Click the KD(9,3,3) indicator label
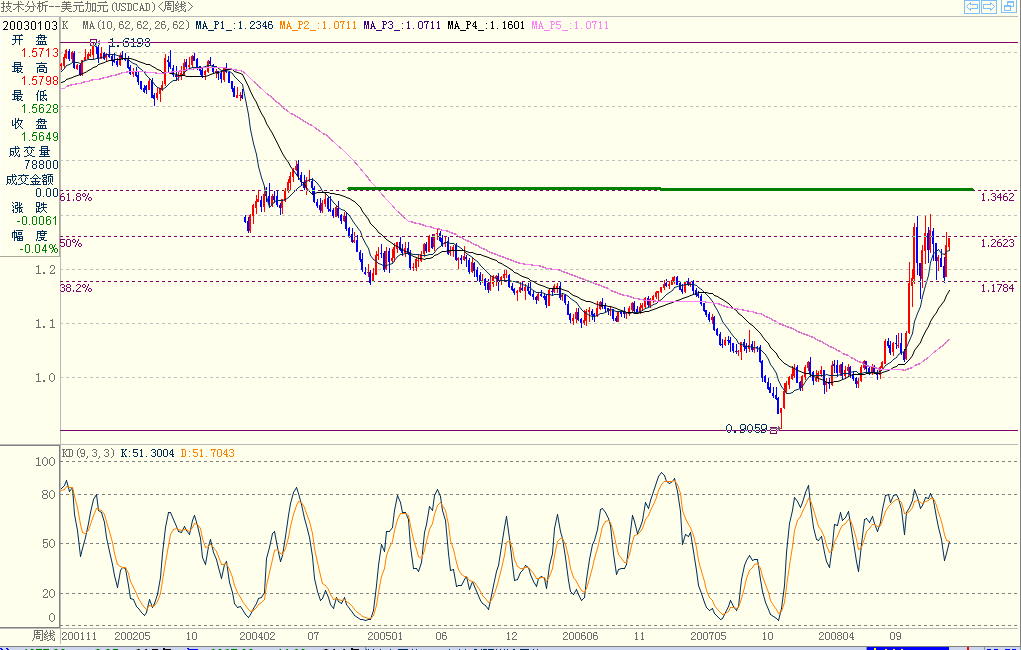The image size is (1021, 650). click(x=89, y=453)
